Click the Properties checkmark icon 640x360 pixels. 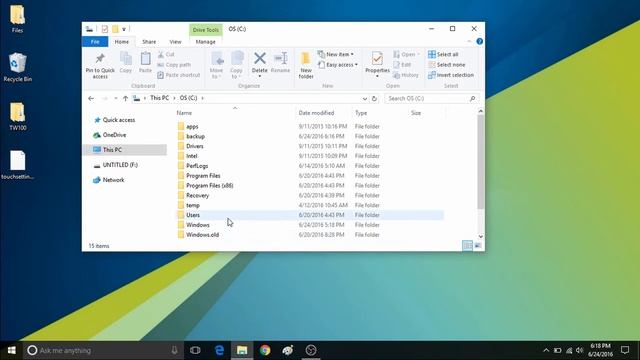[377, 59]
